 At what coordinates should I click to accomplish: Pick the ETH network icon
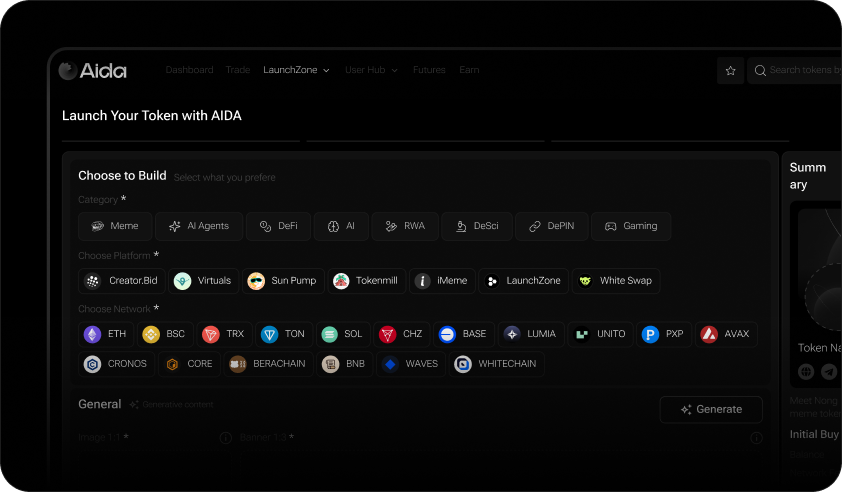point(92,334)
